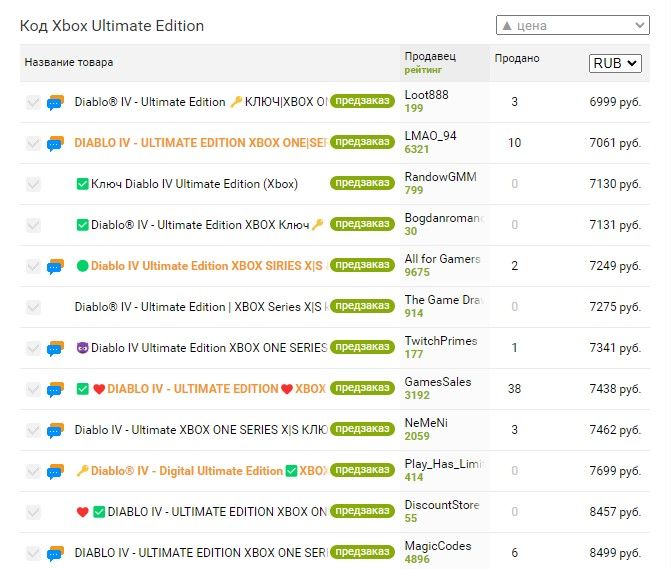Open seller RandowGMM profile
The height and width of the screenshot is (569, 671).
(x=440, y=177)
